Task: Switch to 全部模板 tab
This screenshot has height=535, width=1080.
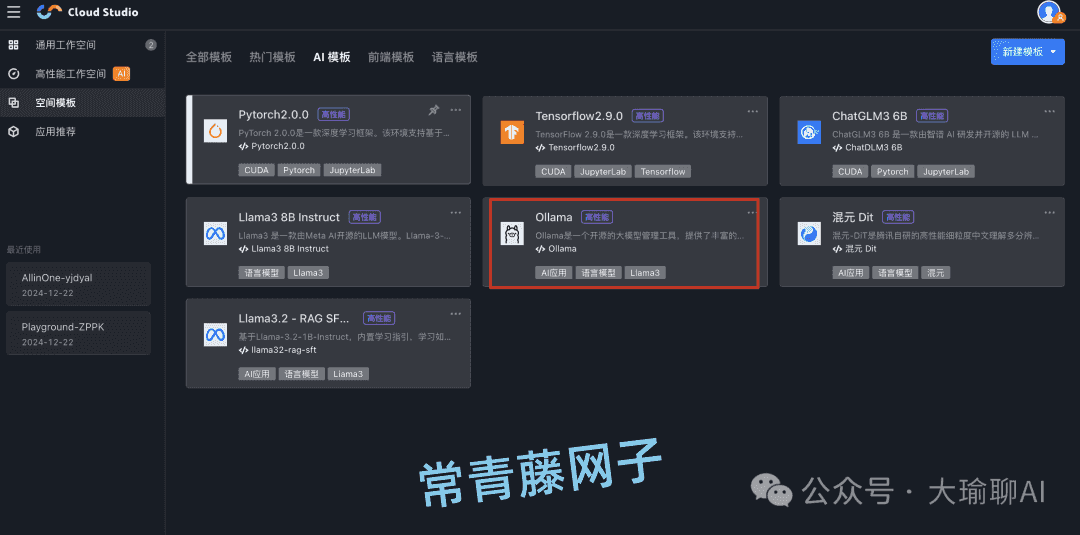Action: (x=209, y=57)
